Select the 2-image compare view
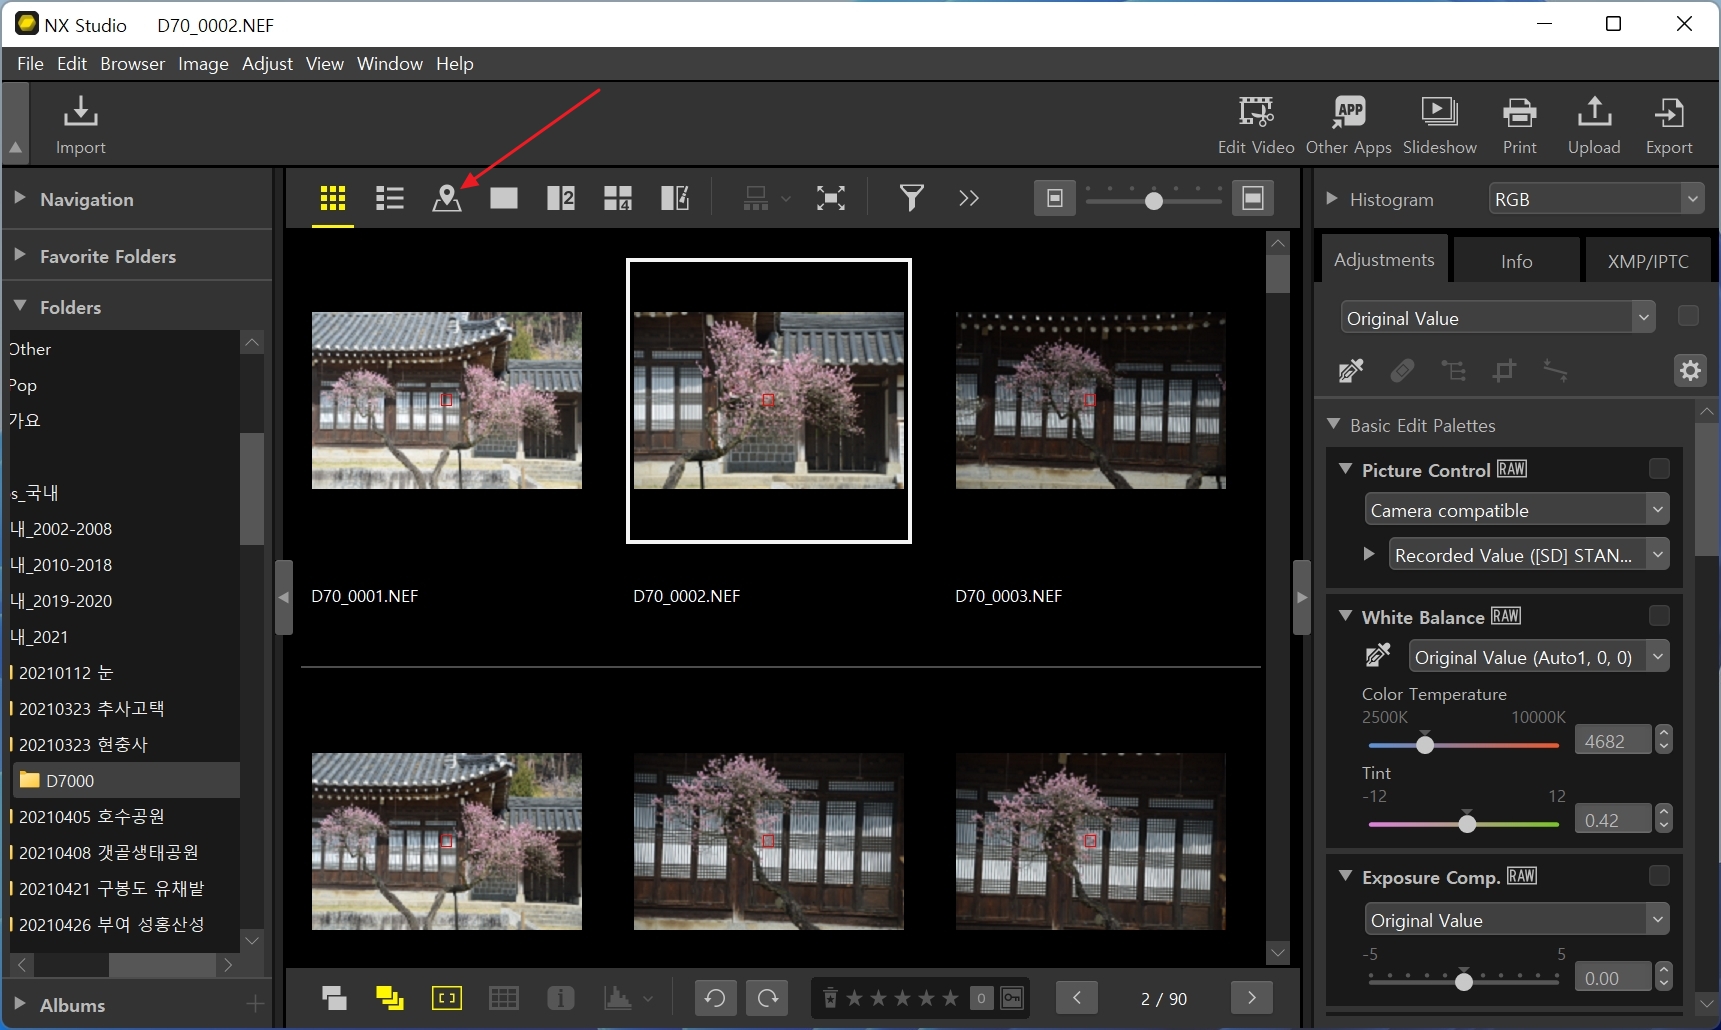Viewport: 1721px width, 1030px height. point(561,198)
